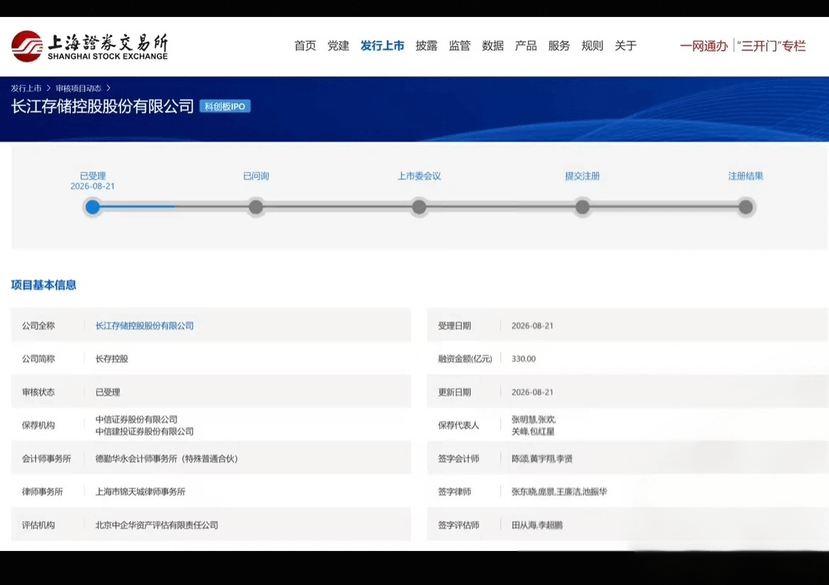The image size is (829, 585).
Task: Click the 更新日期 value 2026-08-21
Action: click(x=532, y=392)
